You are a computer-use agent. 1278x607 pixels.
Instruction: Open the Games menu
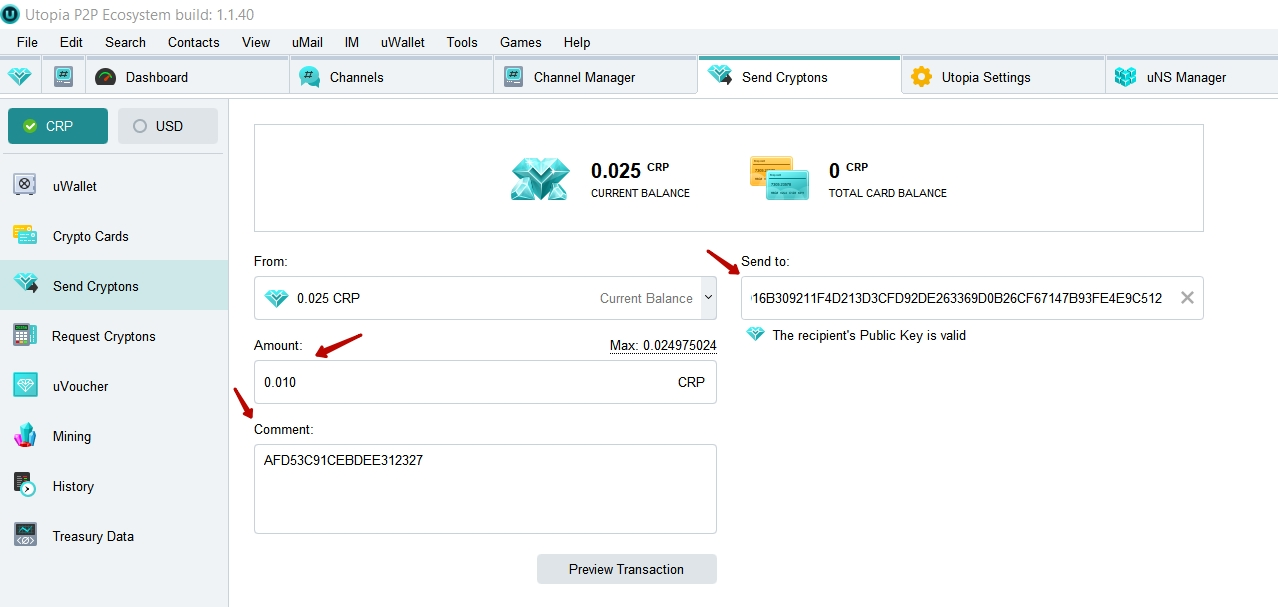pos(521,42)
